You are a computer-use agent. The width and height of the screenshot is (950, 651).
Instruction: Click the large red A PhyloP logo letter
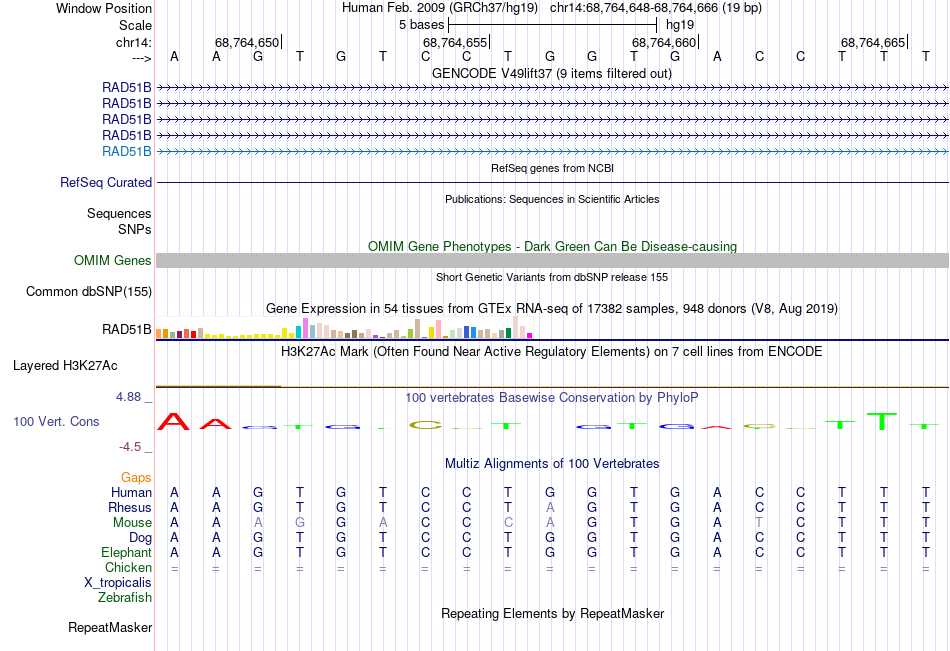click(x=174, y=421)
